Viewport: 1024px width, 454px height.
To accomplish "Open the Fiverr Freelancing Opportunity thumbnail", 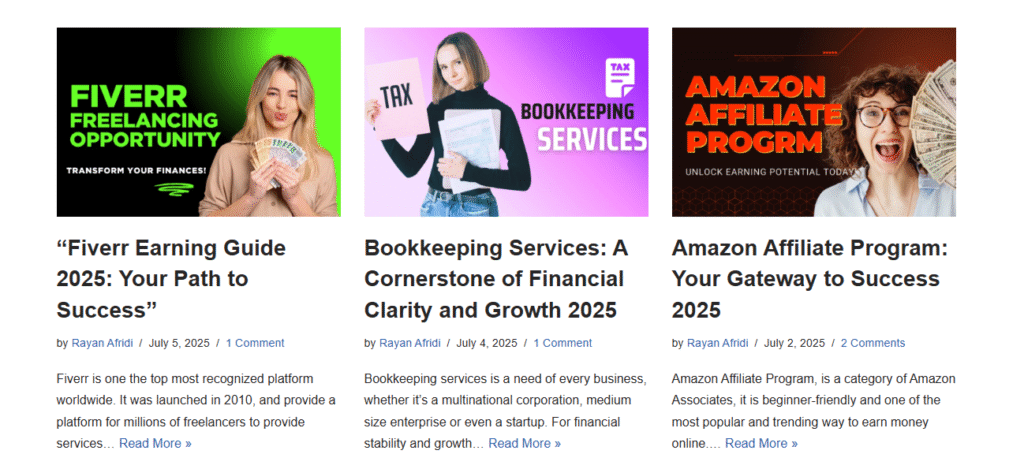I will tap(199, 122).
